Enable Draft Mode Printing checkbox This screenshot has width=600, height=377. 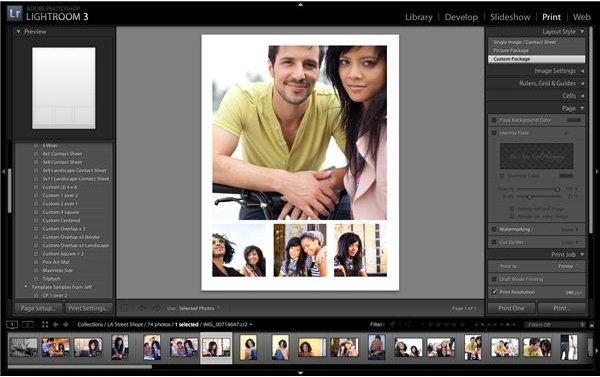click(x=494, y=279)
